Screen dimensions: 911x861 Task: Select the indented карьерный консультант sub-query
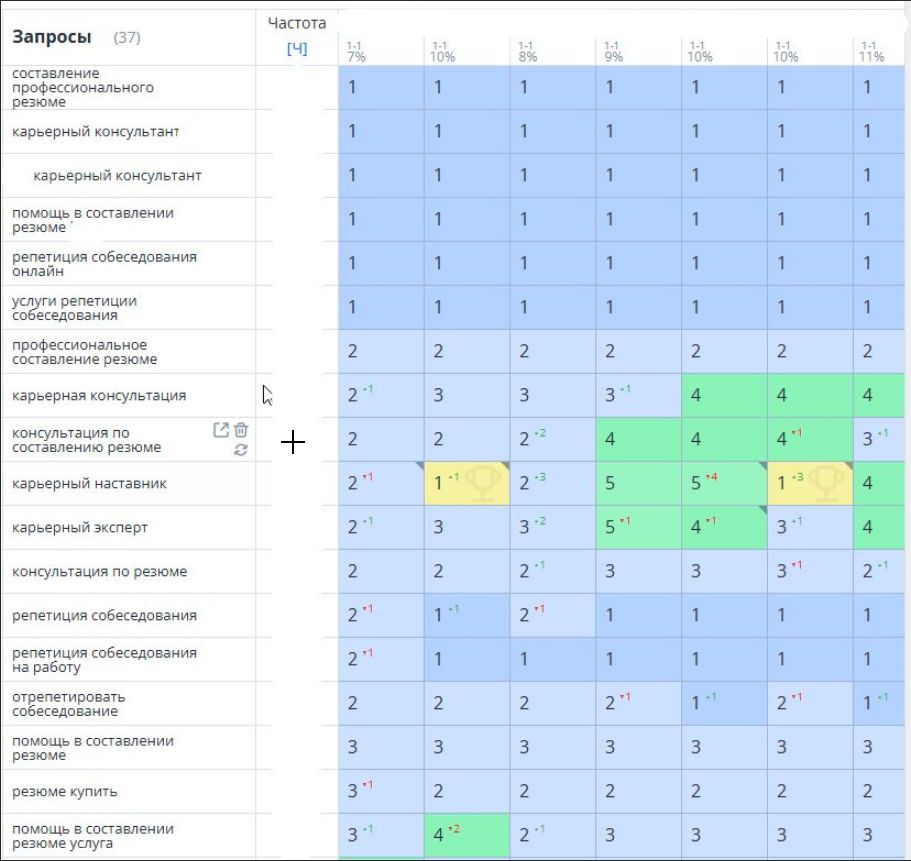[x=117, y=176]
